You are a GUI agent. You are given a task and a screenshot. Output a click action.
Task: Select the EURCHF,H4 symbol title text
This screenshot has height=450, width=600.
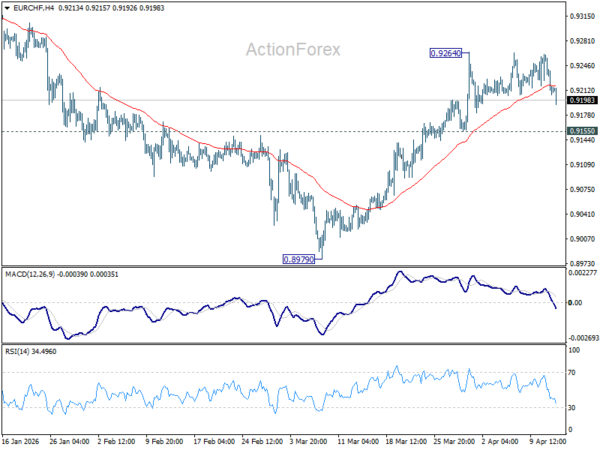point(34,8)
